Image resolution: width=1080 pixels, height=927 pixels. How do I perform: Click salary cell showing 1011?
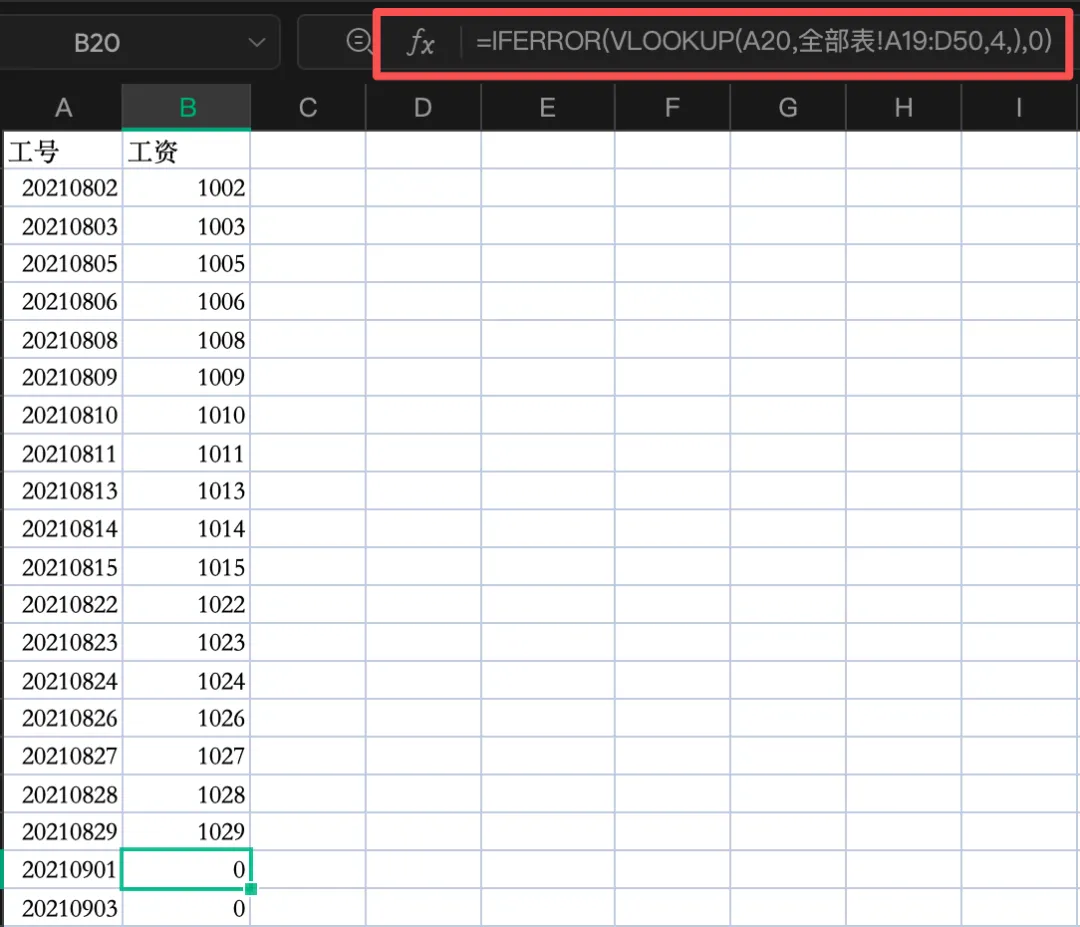187,453
